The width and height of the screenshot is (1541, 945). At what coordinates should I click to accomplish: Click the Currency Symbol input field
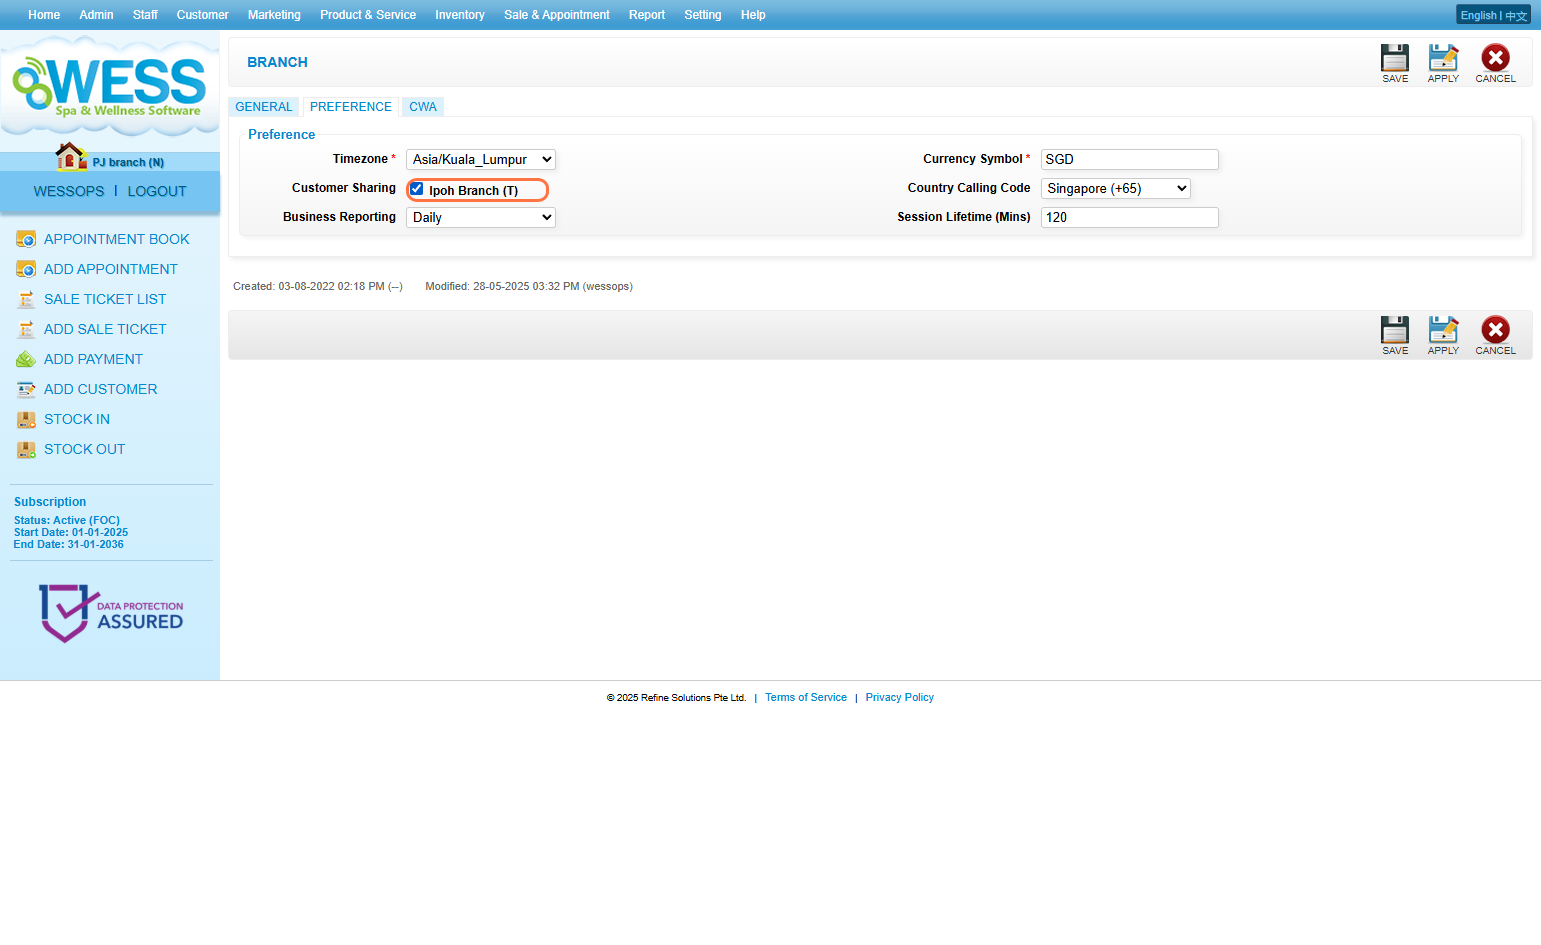coord(1129,160)
